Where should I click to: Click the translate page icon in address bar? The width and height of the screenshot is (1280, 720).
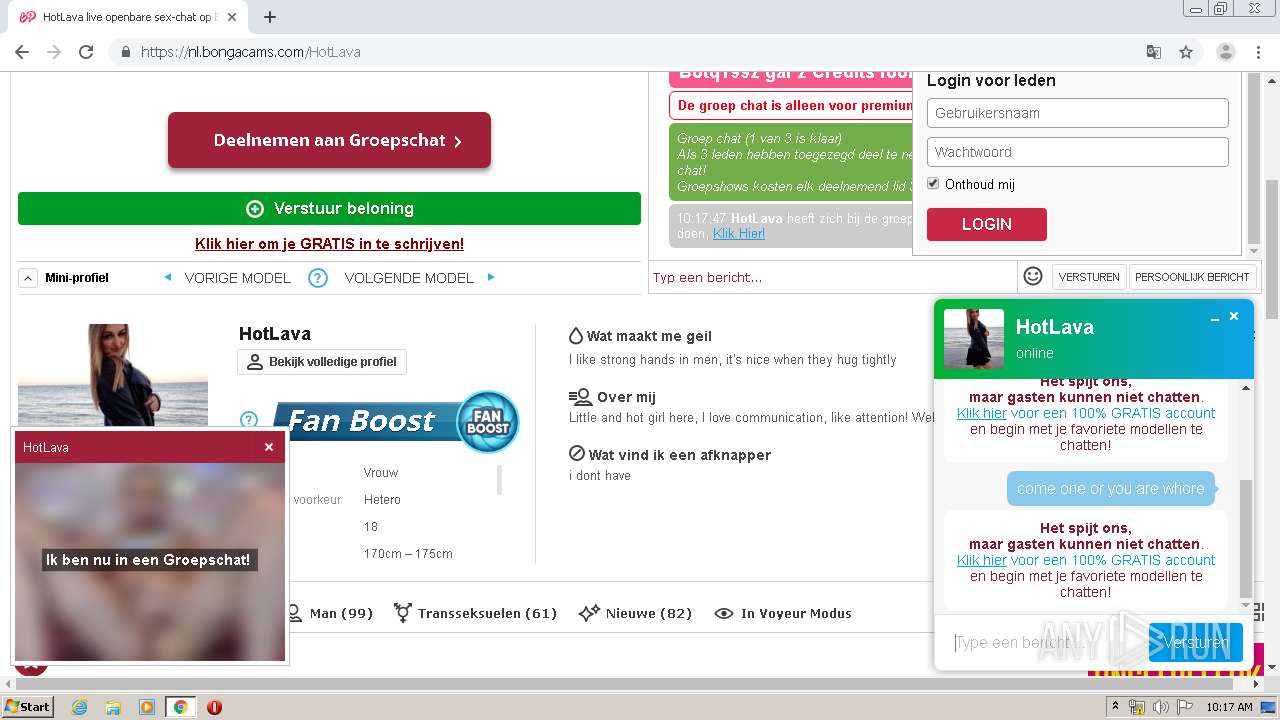coord(1154,52)
